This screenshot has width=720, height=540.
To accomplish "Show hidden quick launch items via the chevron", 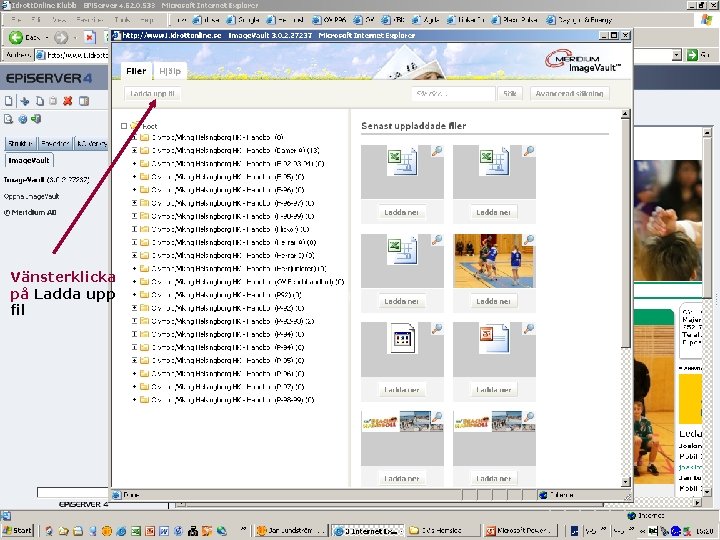I will [243, 529].
